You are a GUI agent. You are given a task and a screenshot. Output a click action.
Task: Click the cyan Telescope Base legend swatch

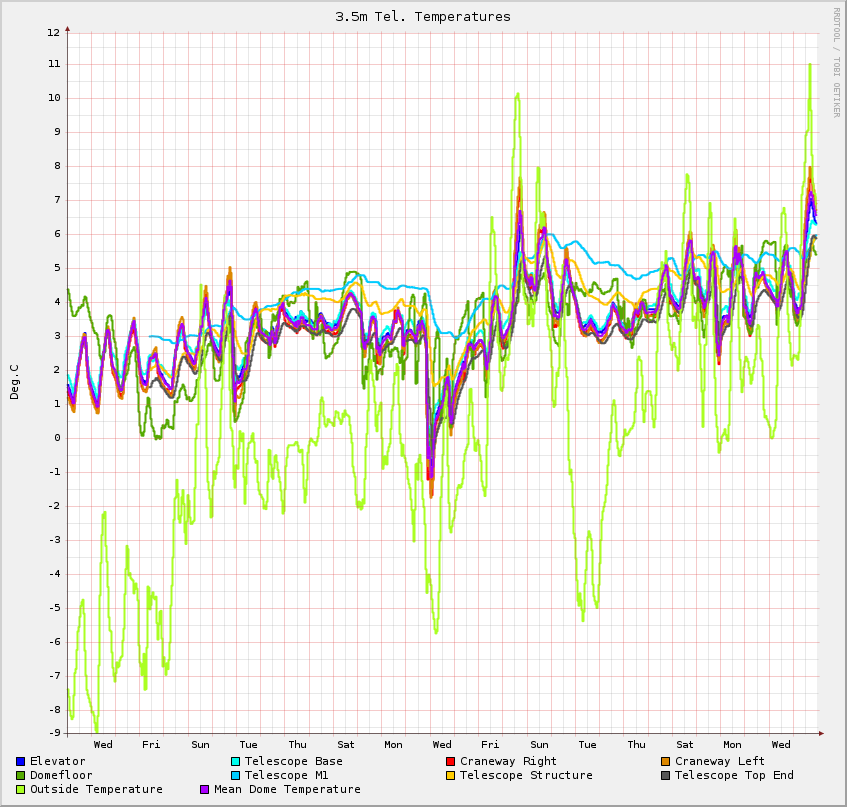click(235, 762)
